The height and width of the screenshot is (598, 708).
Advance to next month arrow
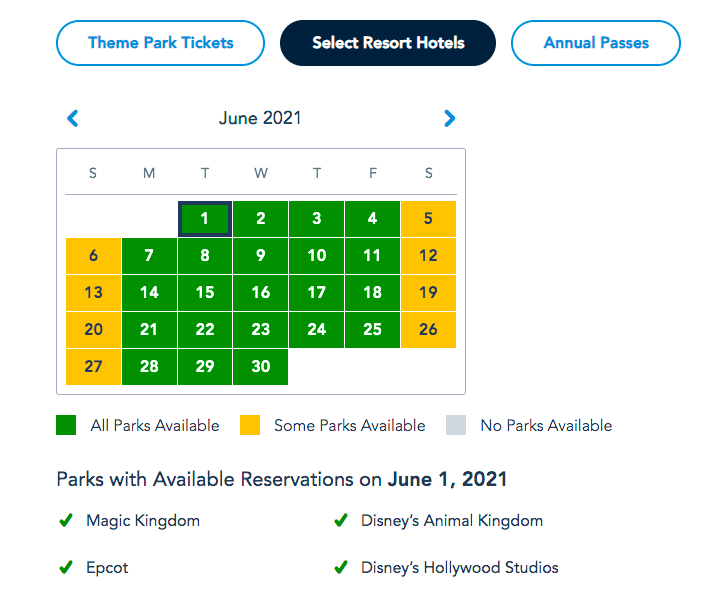(x=449, y=118)
